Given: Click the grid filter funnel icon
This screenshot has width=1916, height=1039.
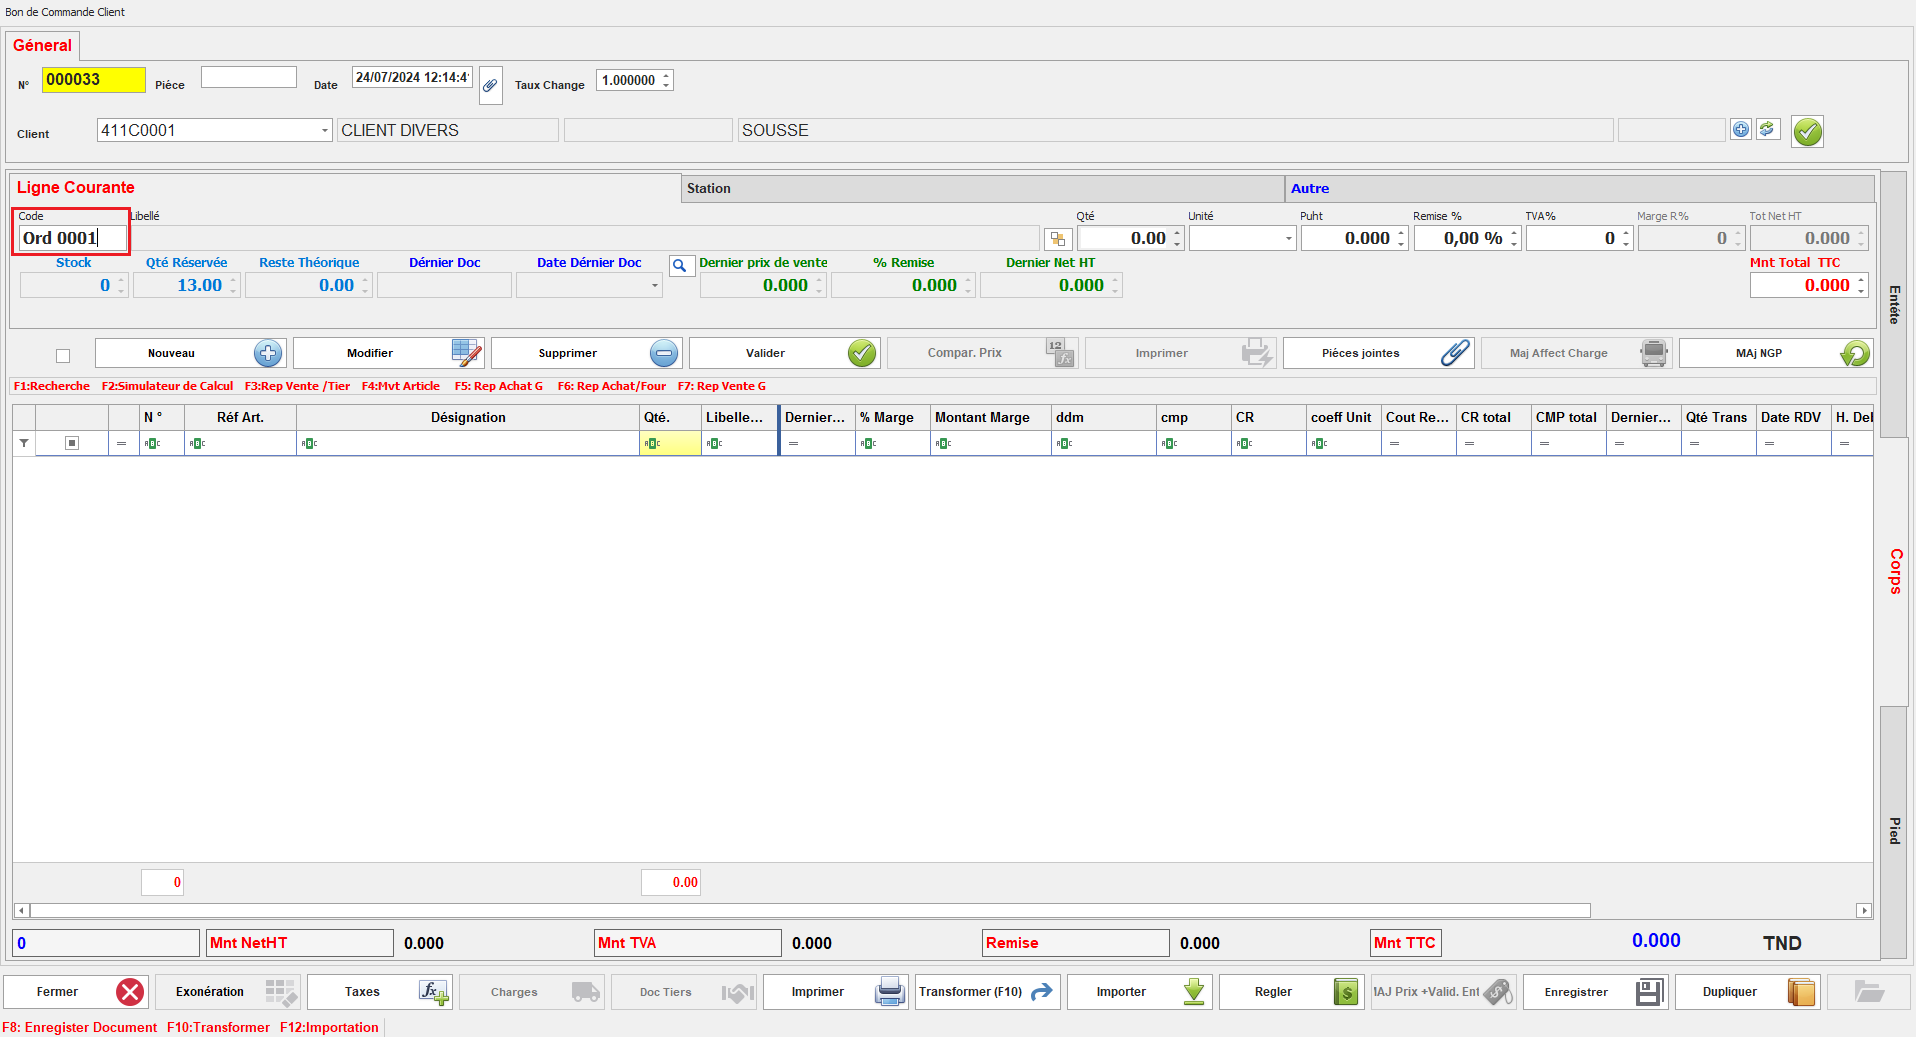Looking at the screenshot, I should (24, 443).
